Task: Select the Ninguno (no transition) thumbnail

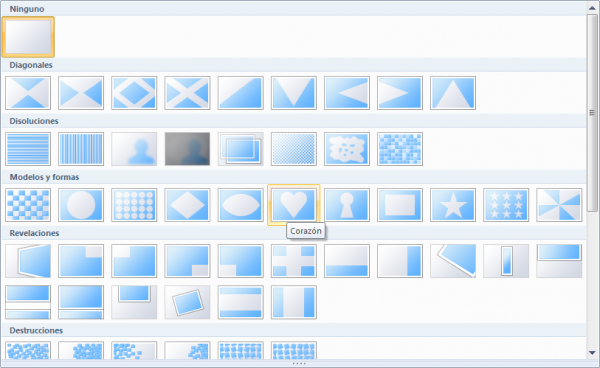Action: [x=28, y=37]
